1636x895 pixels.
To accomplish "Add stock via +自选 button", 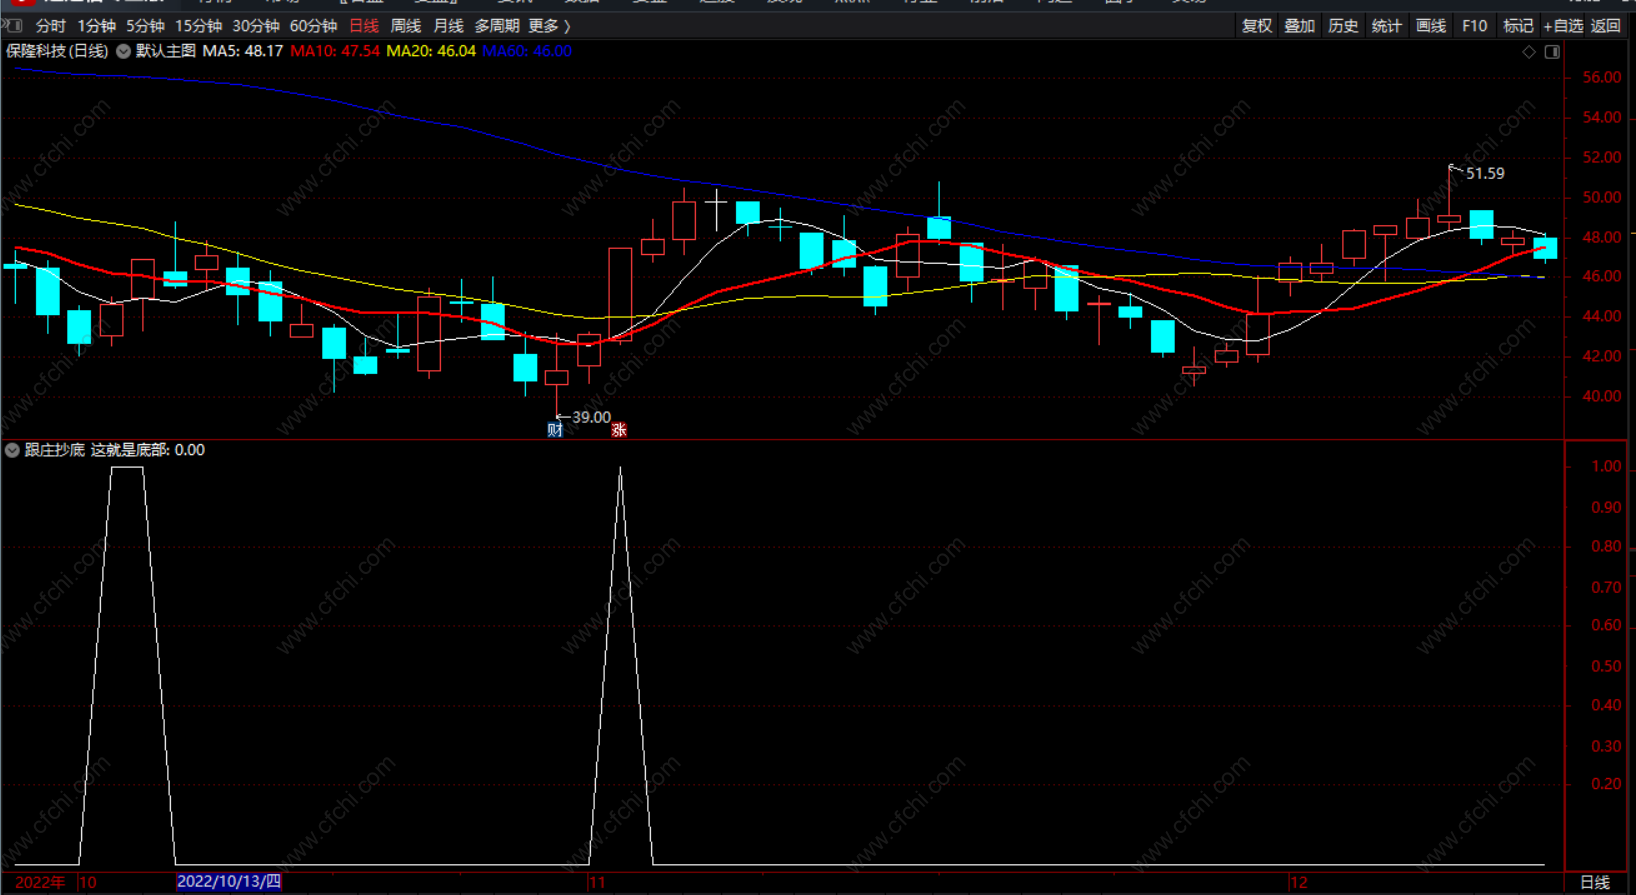I will pos(1564,26).
